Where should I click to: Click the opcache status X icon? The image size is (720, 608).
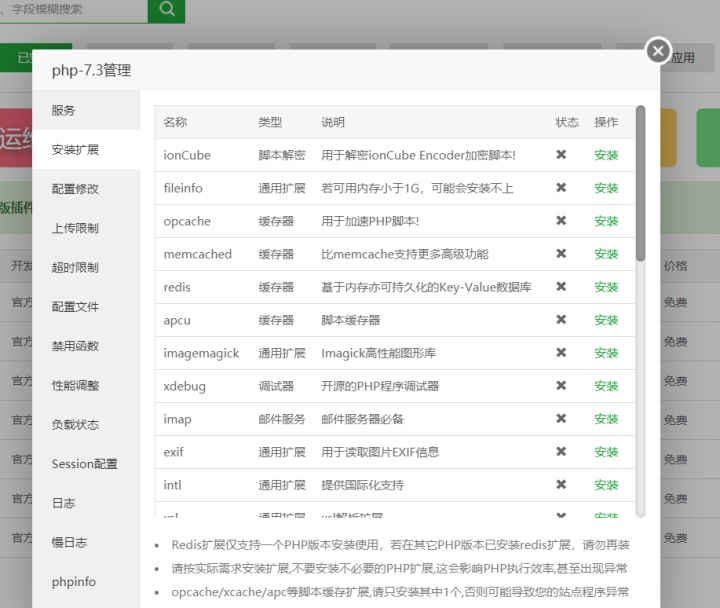[x=561, y=221]
